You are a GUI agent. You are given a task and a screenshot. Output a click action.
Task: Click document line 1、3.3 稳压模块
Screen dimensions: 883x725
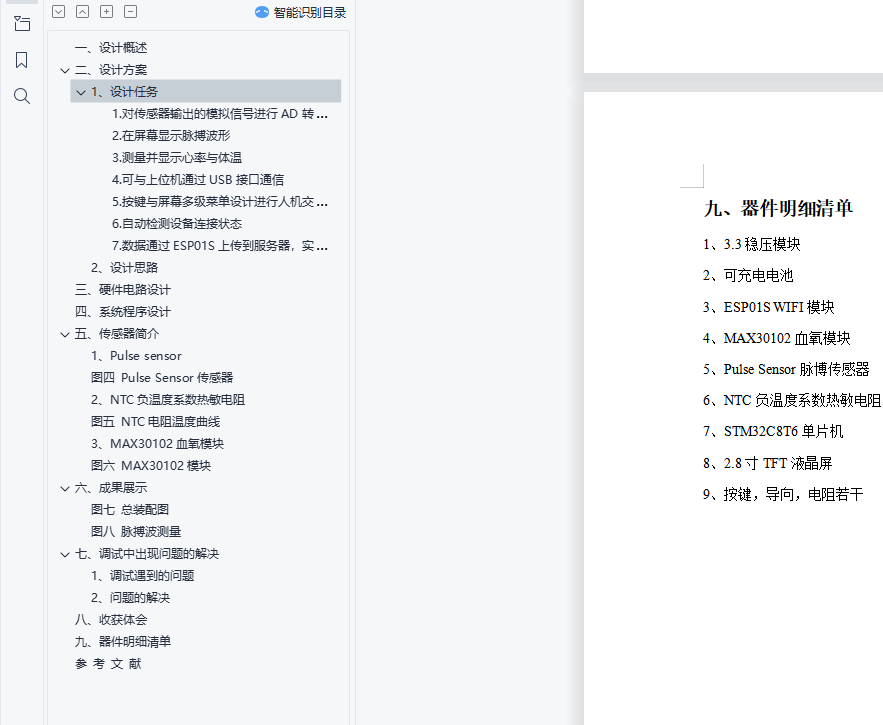[x=752, y=244]
